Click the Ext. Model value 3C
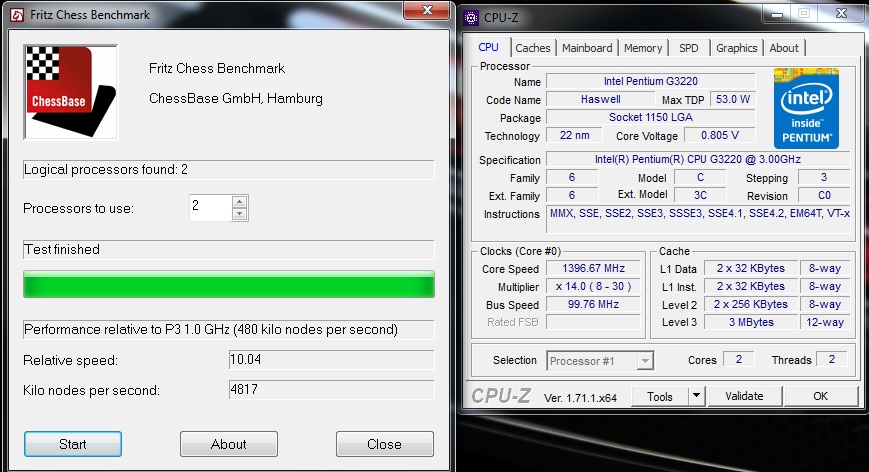Viewport: 869px width, 472px height. click(x=700, y=195)
